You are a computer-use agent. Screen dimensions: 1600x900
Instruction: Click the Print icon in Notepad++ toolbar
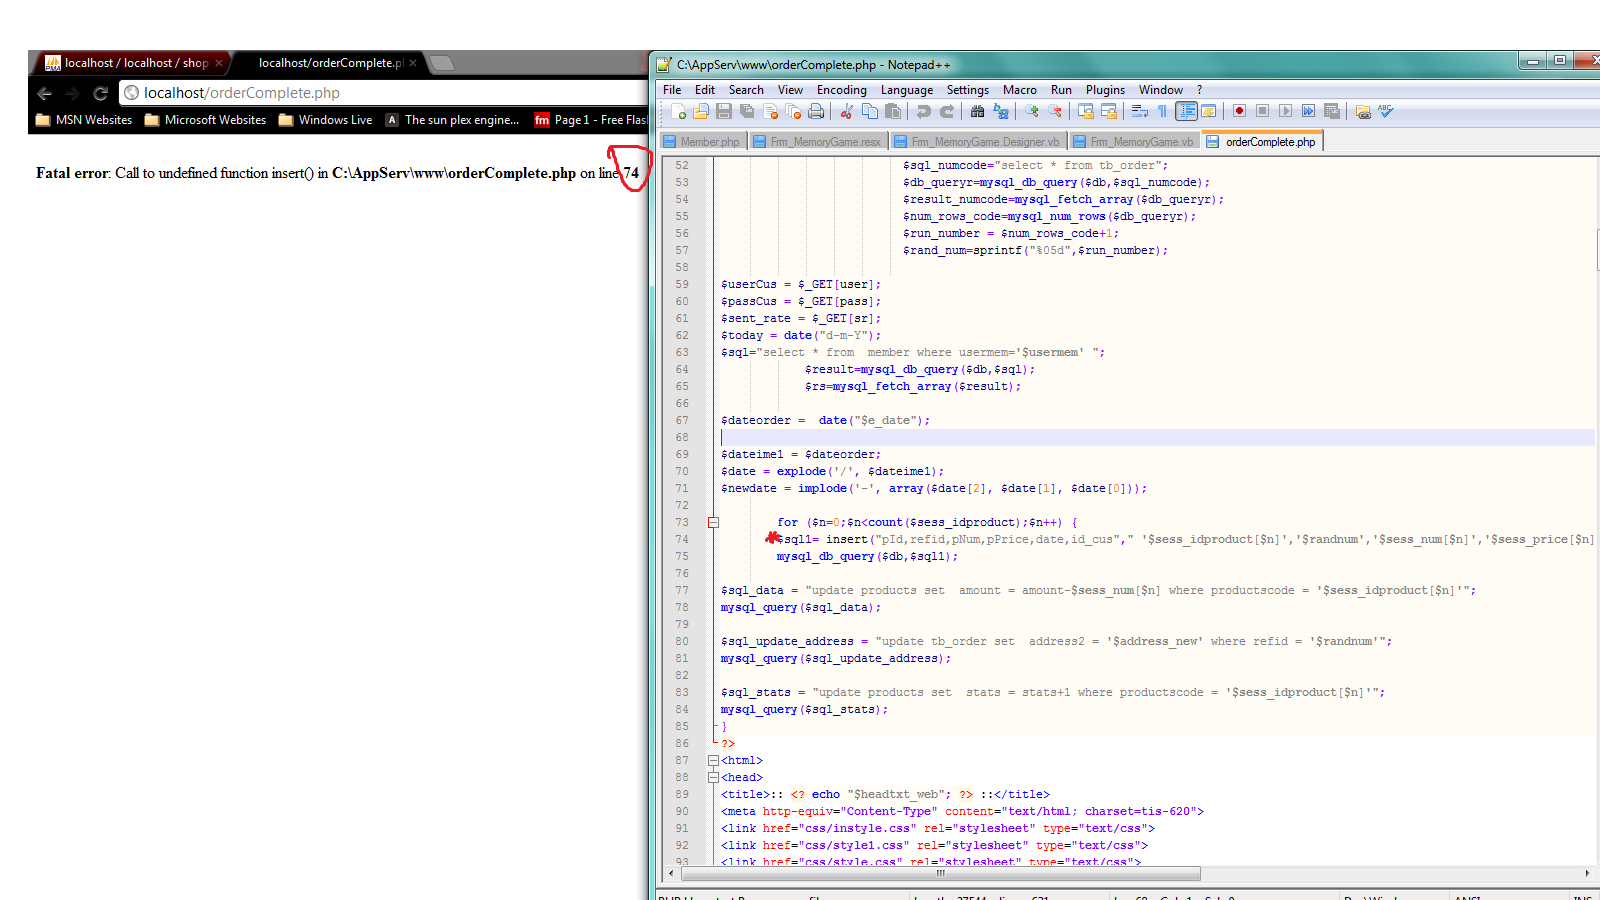[x=816, y=111]
